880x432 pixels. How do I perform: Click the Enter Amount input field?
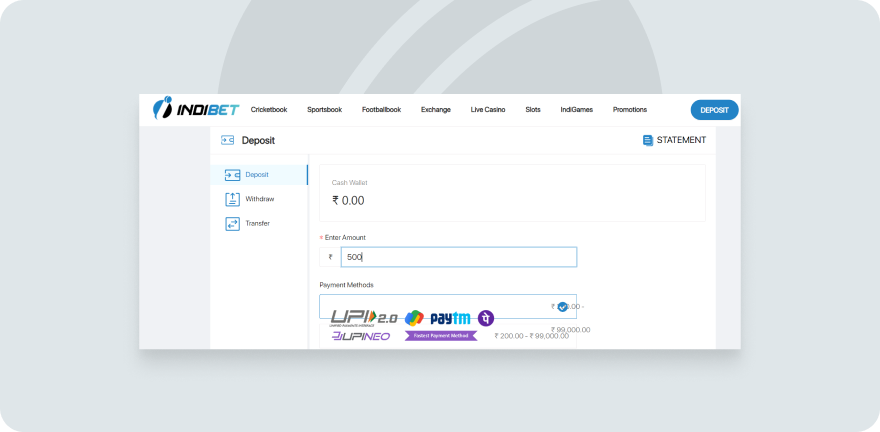pyautogui.click(x=459, y=257)
